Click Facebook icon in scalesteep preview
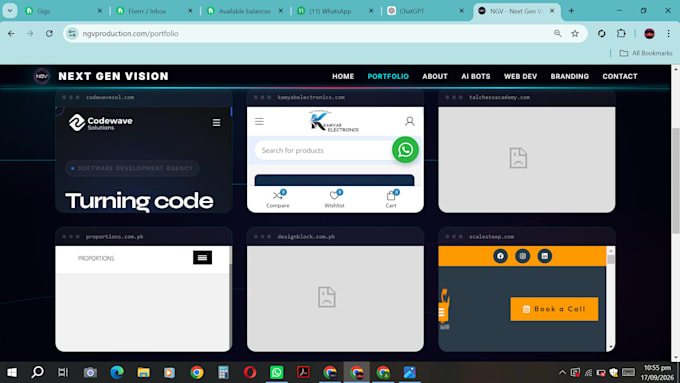The height and width of the screenshot is (383, 680). [500, 256]
